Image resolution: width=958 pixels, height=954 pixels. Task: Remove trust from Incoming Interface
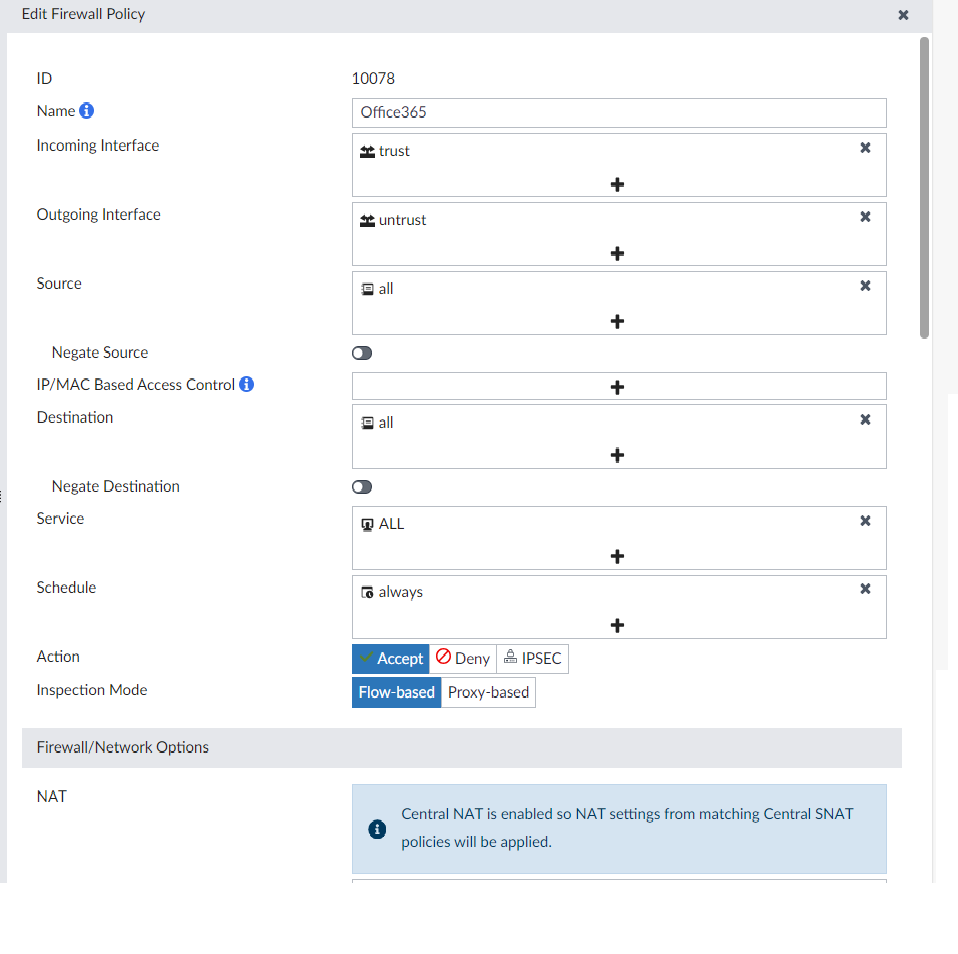coord(866,148)
